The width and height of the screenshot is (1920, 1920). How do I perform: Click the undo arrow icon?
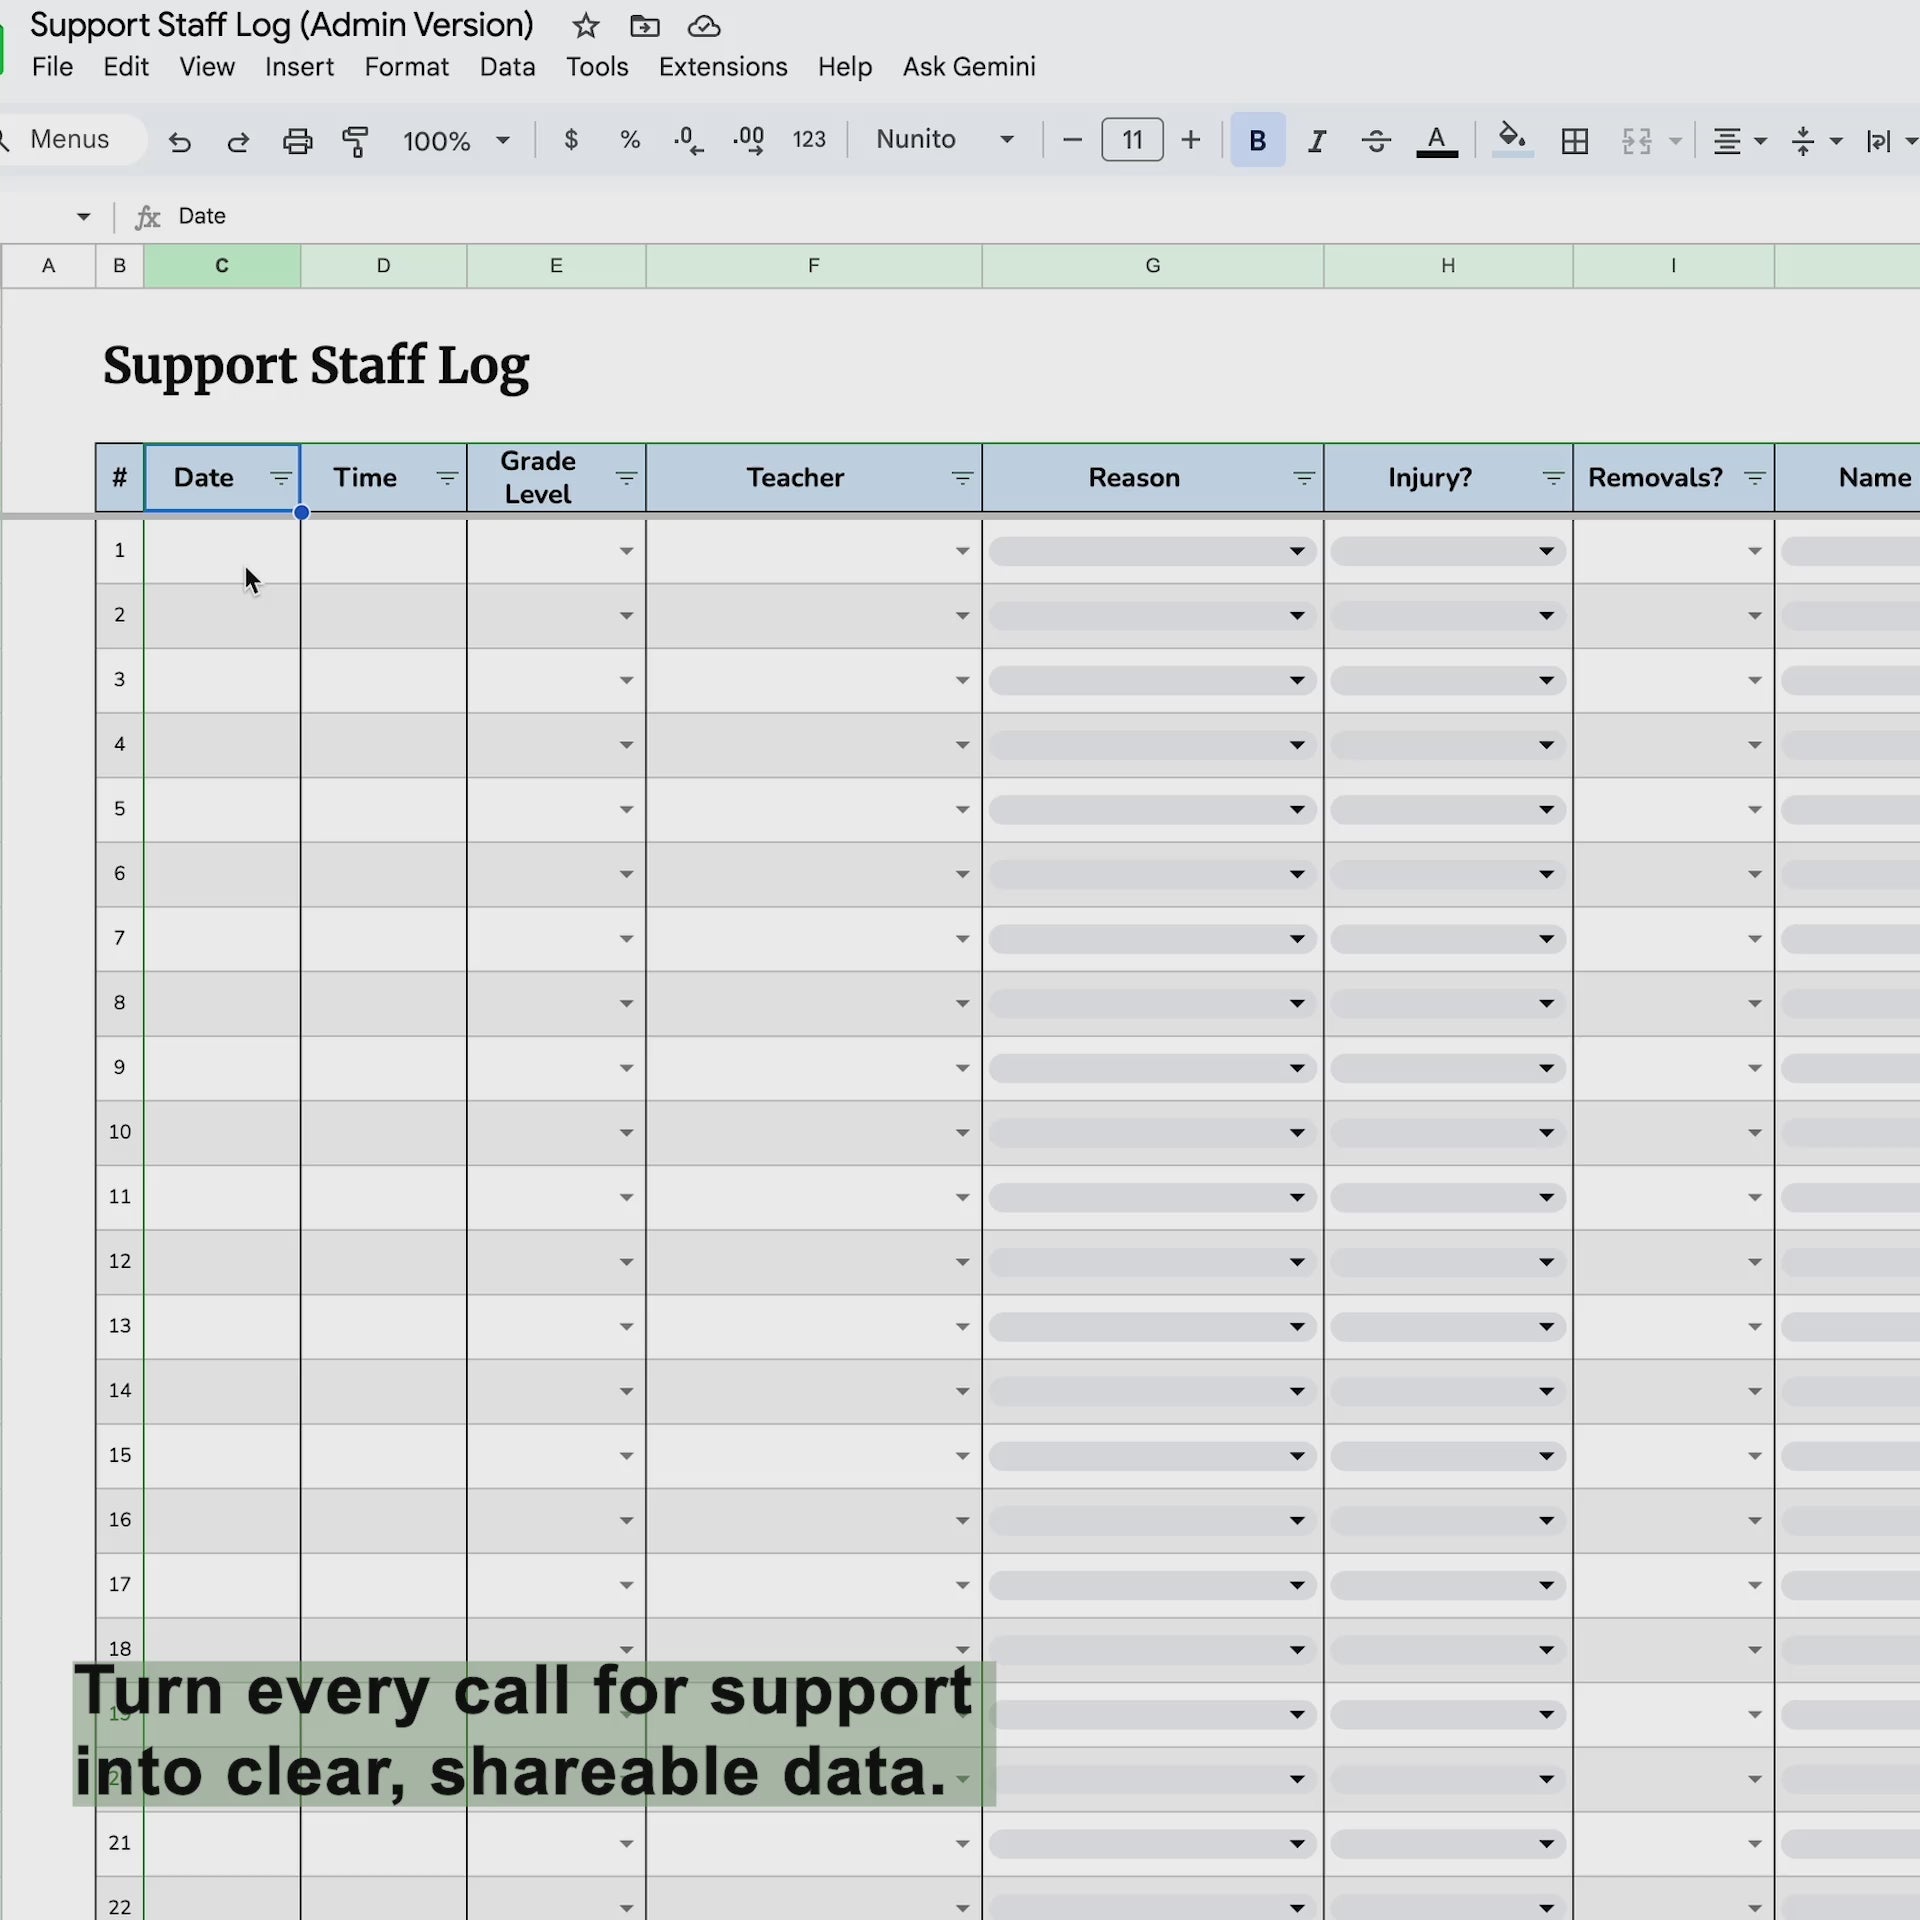(x=180, y=141)
